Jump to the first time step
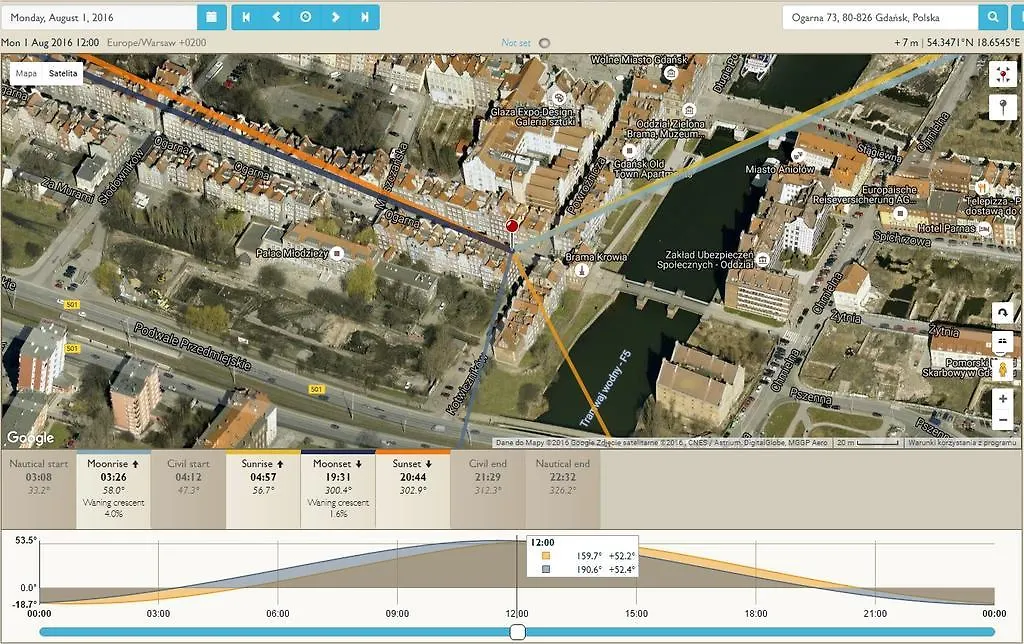Screen dimensions: 1024x644 246,18
